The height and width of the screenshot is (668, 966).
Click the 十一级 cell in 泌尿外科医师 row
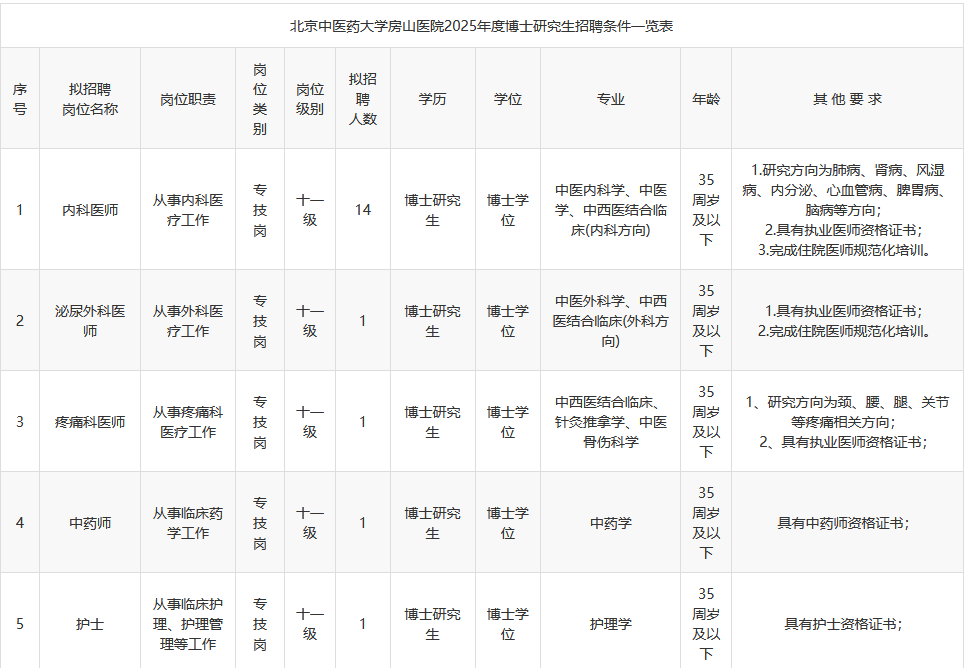pyautogui.click(x=310, y=320)
